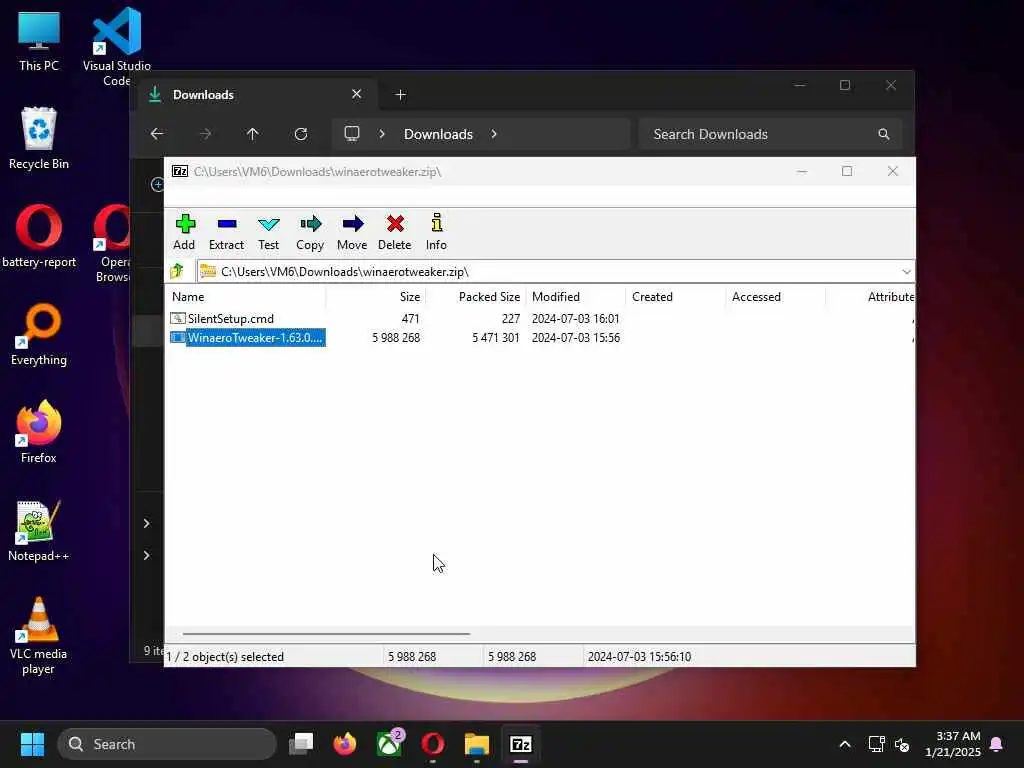
Task: Run Test on the archive
Action: 268,232
